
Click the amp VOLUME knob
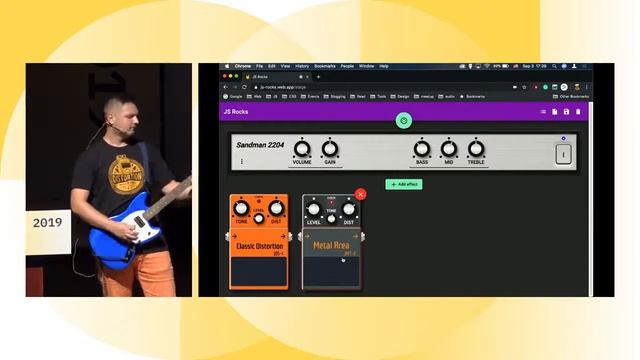coord(302,149)
